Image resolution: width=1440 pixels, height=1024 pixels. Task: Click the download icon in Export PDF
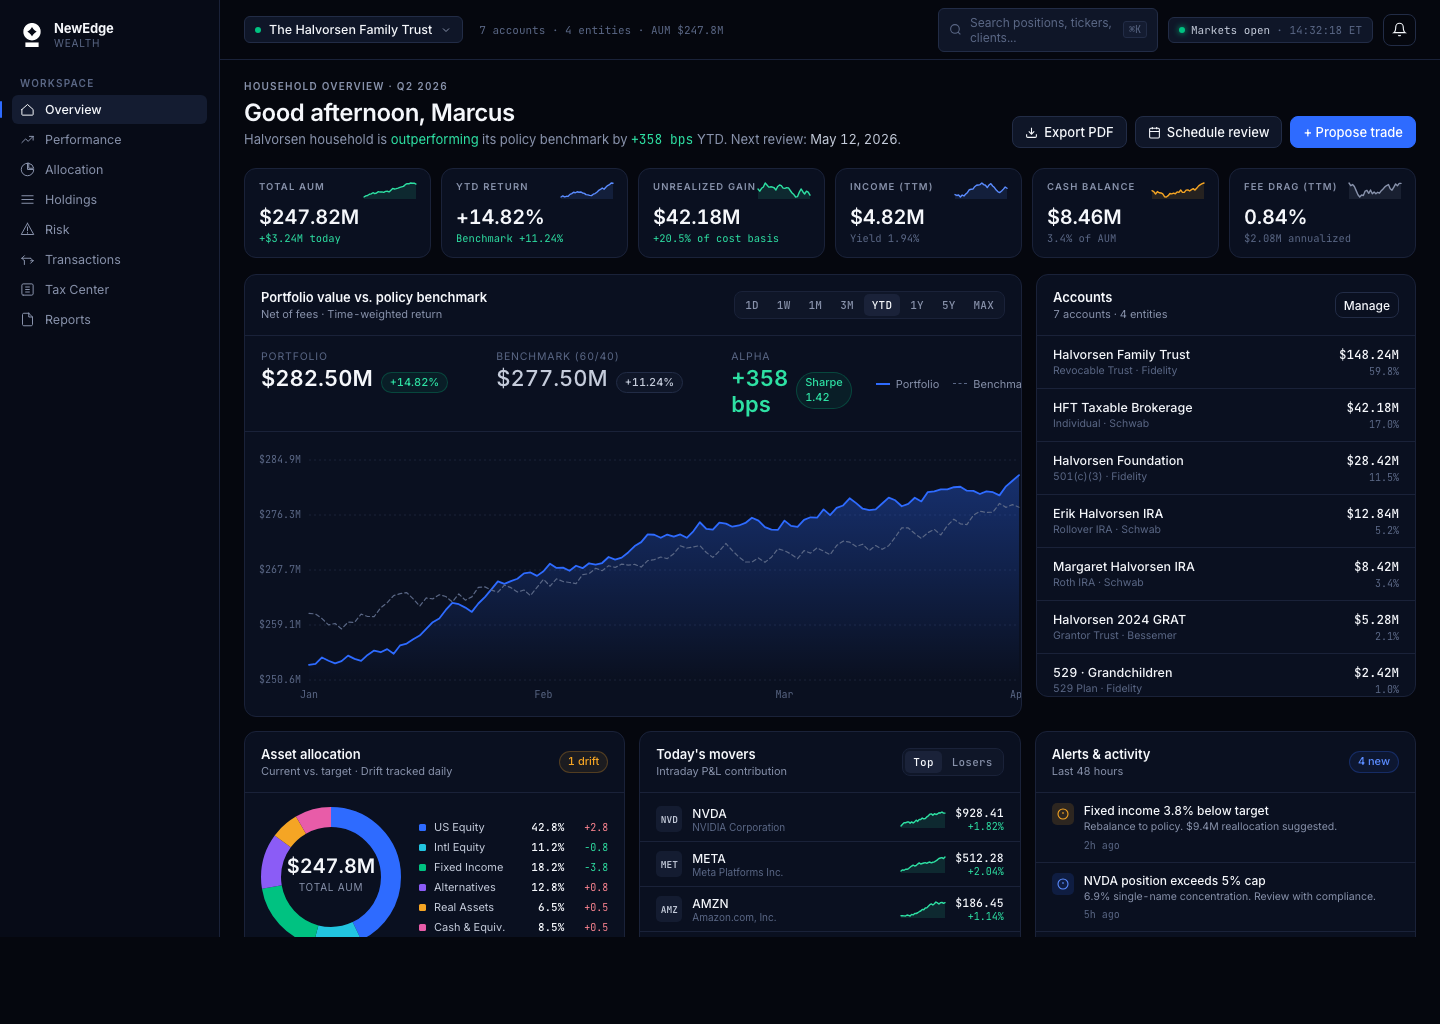(1031, 132)
